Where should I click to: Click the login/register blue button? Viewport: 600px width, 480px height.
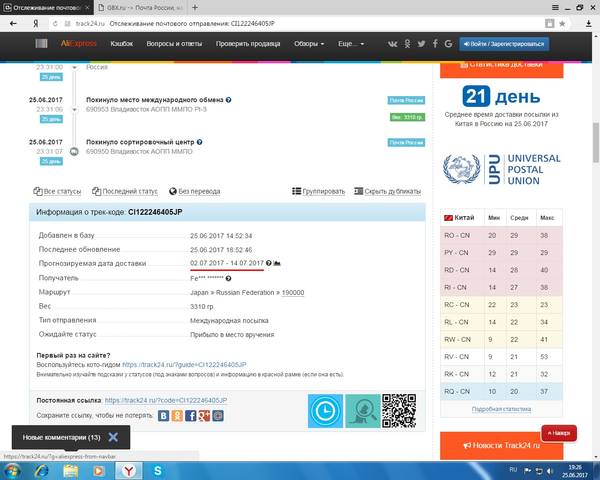pos(504,44)
